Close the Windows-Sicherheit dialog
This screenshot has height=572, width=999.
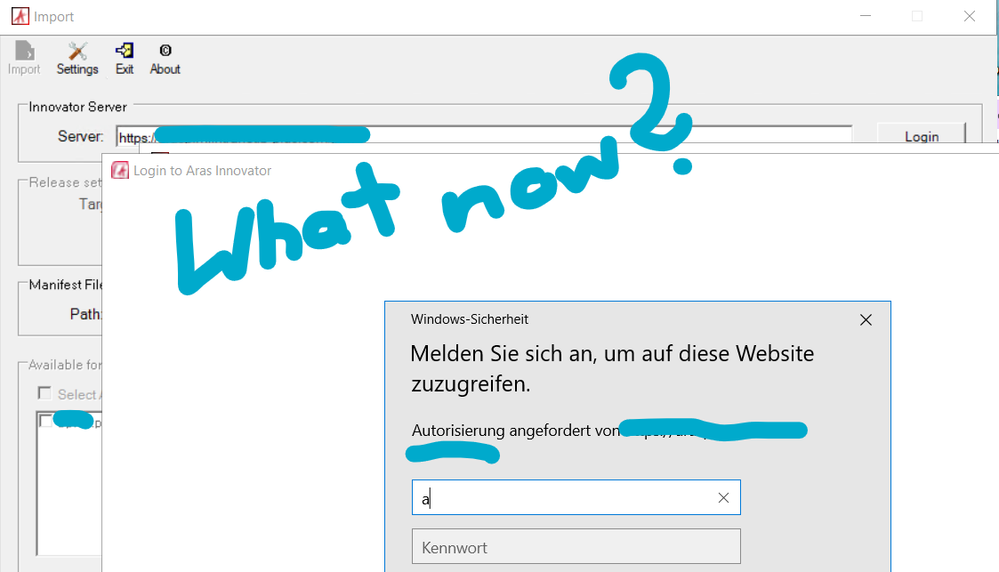pos(866,320)
